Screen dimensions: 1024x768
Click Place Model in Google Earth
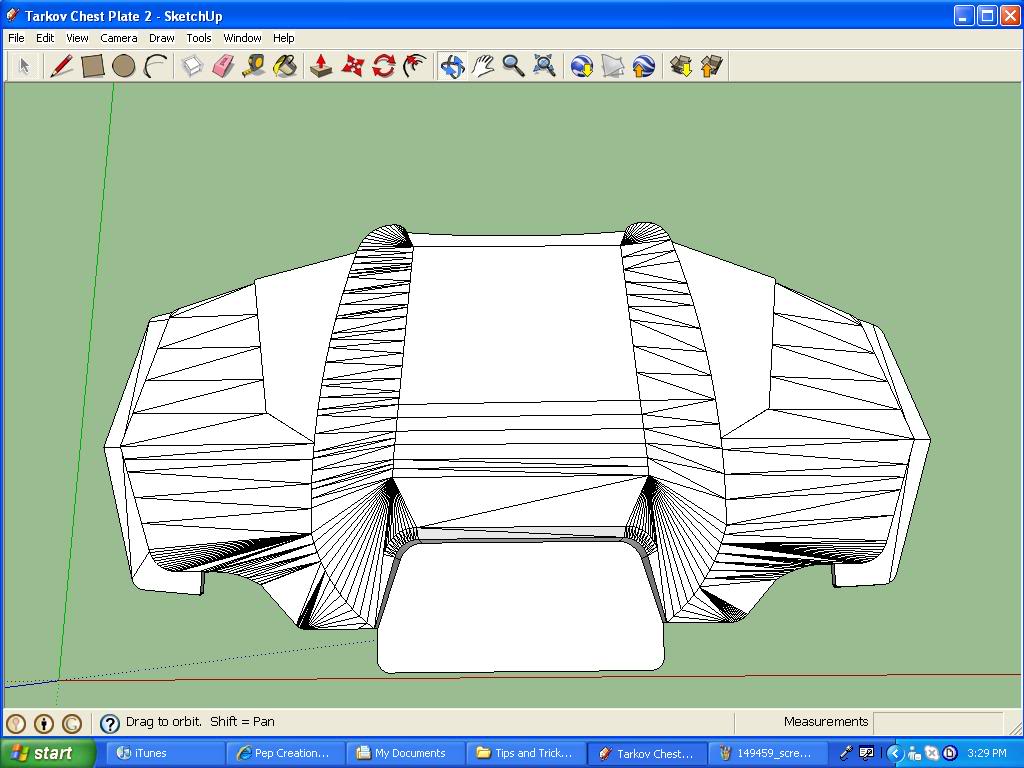coord(643,66)
